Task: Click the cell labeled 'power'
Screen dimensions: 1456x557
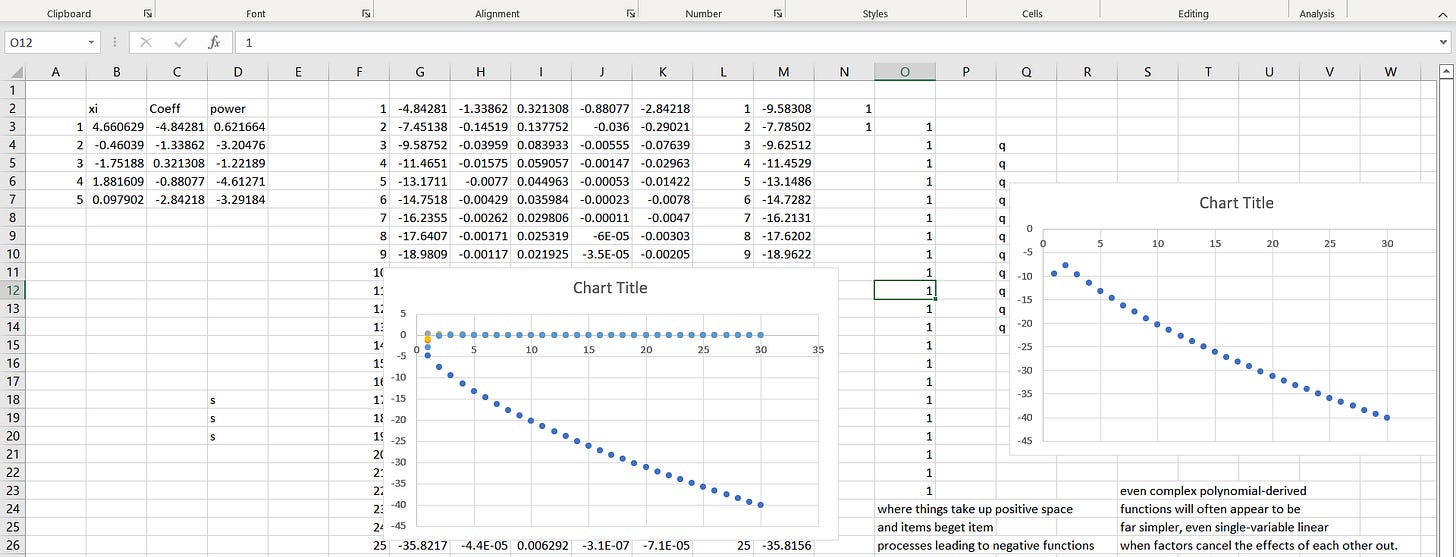Action: coord(237,108)
